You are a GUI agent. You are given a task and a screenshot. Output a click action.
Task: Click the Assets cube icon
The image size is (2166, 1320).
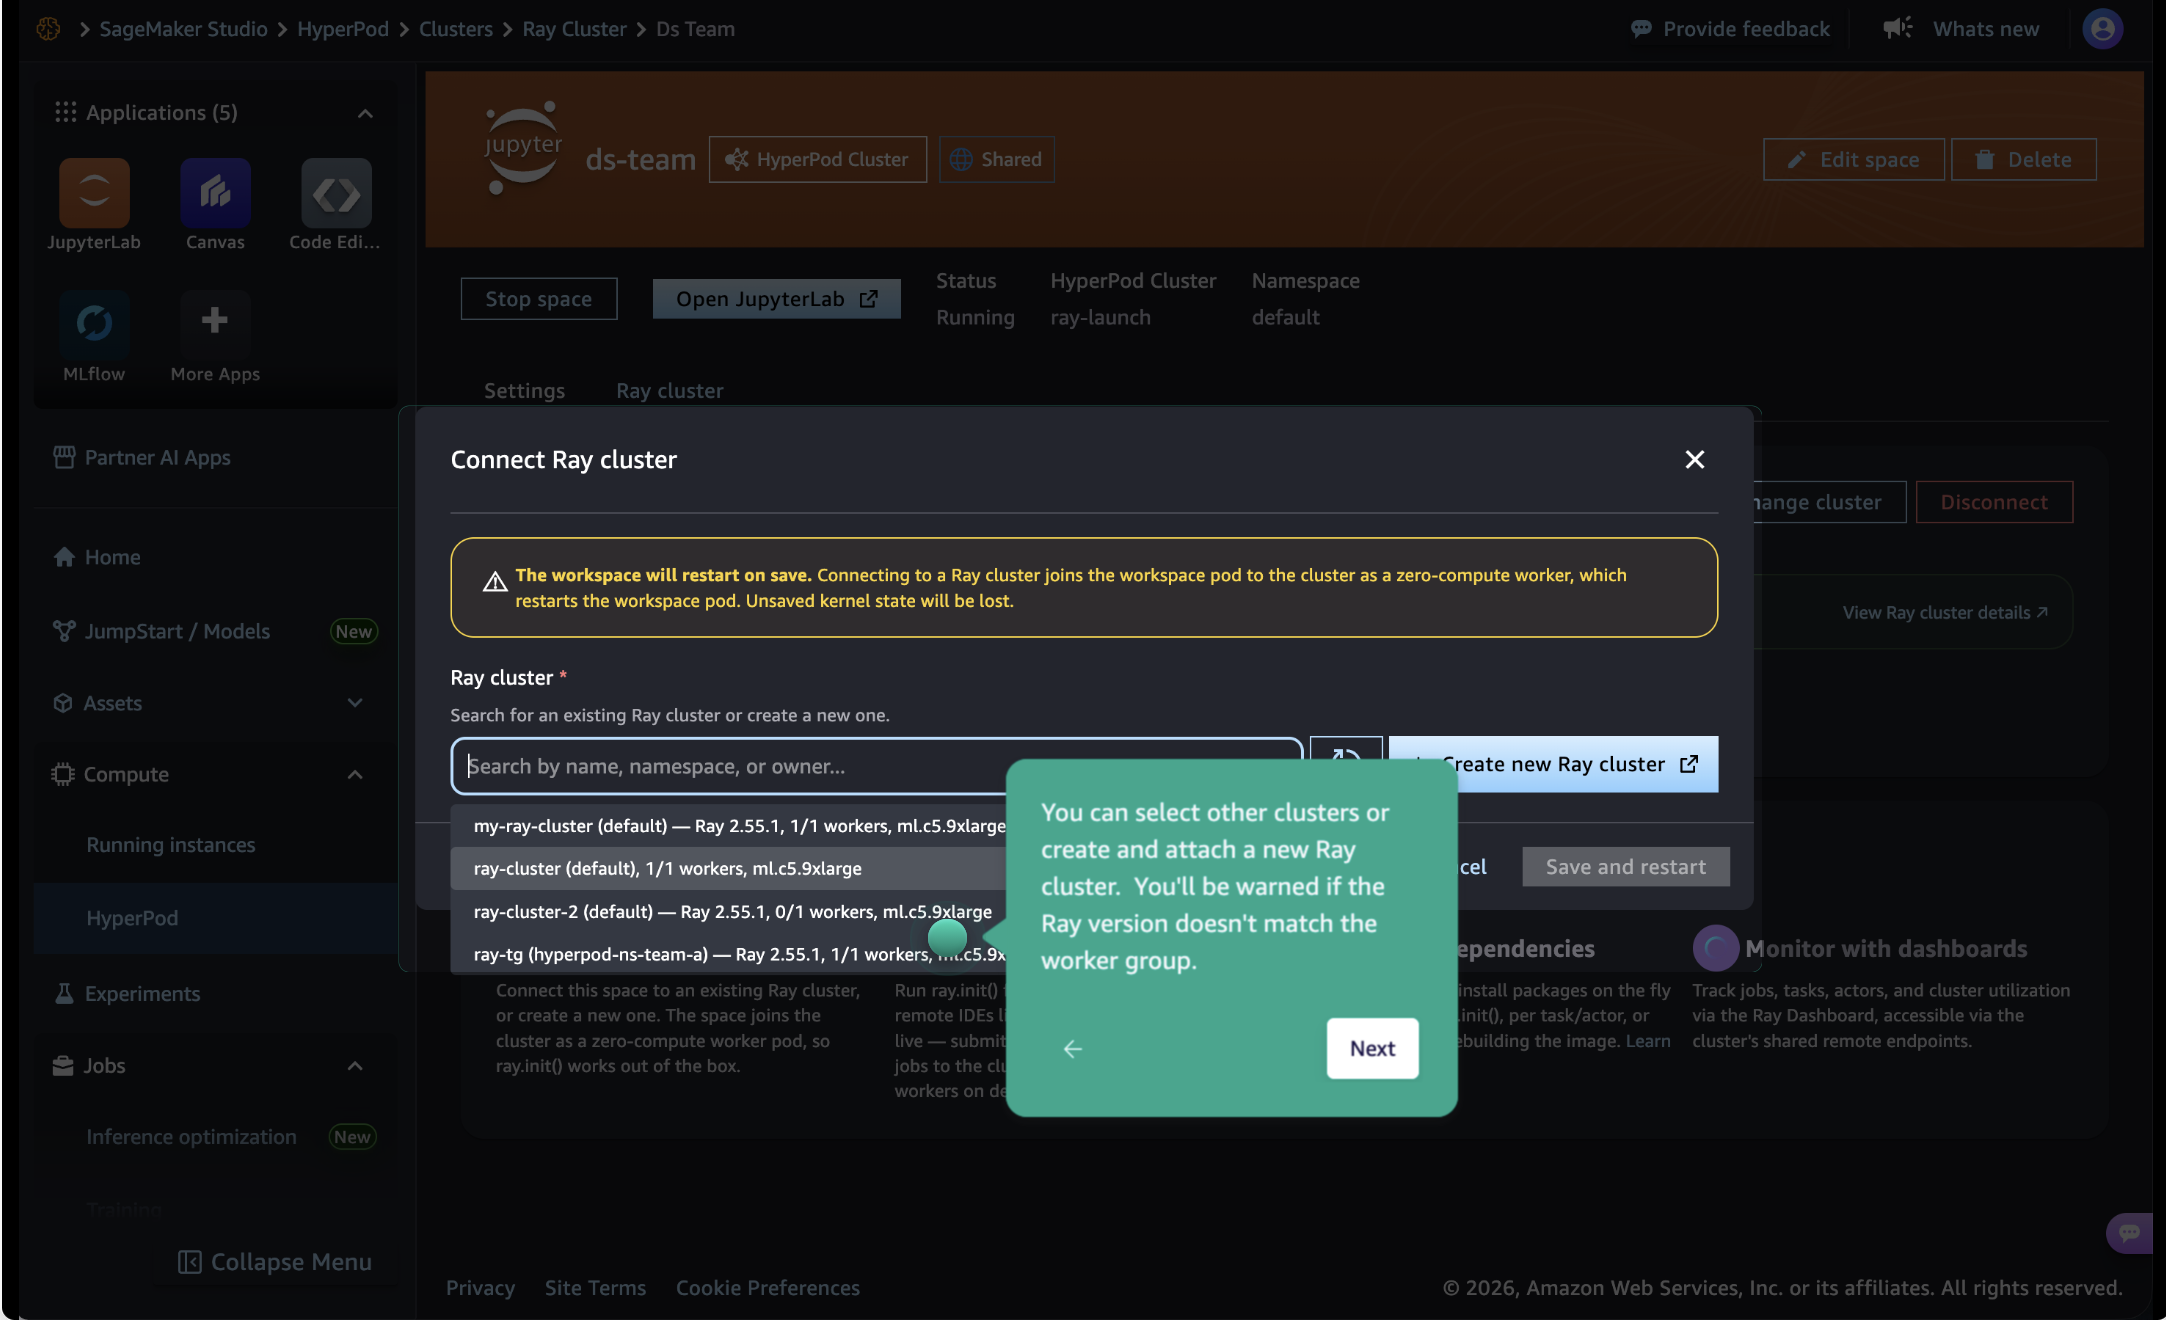click(x=63, y=703)
